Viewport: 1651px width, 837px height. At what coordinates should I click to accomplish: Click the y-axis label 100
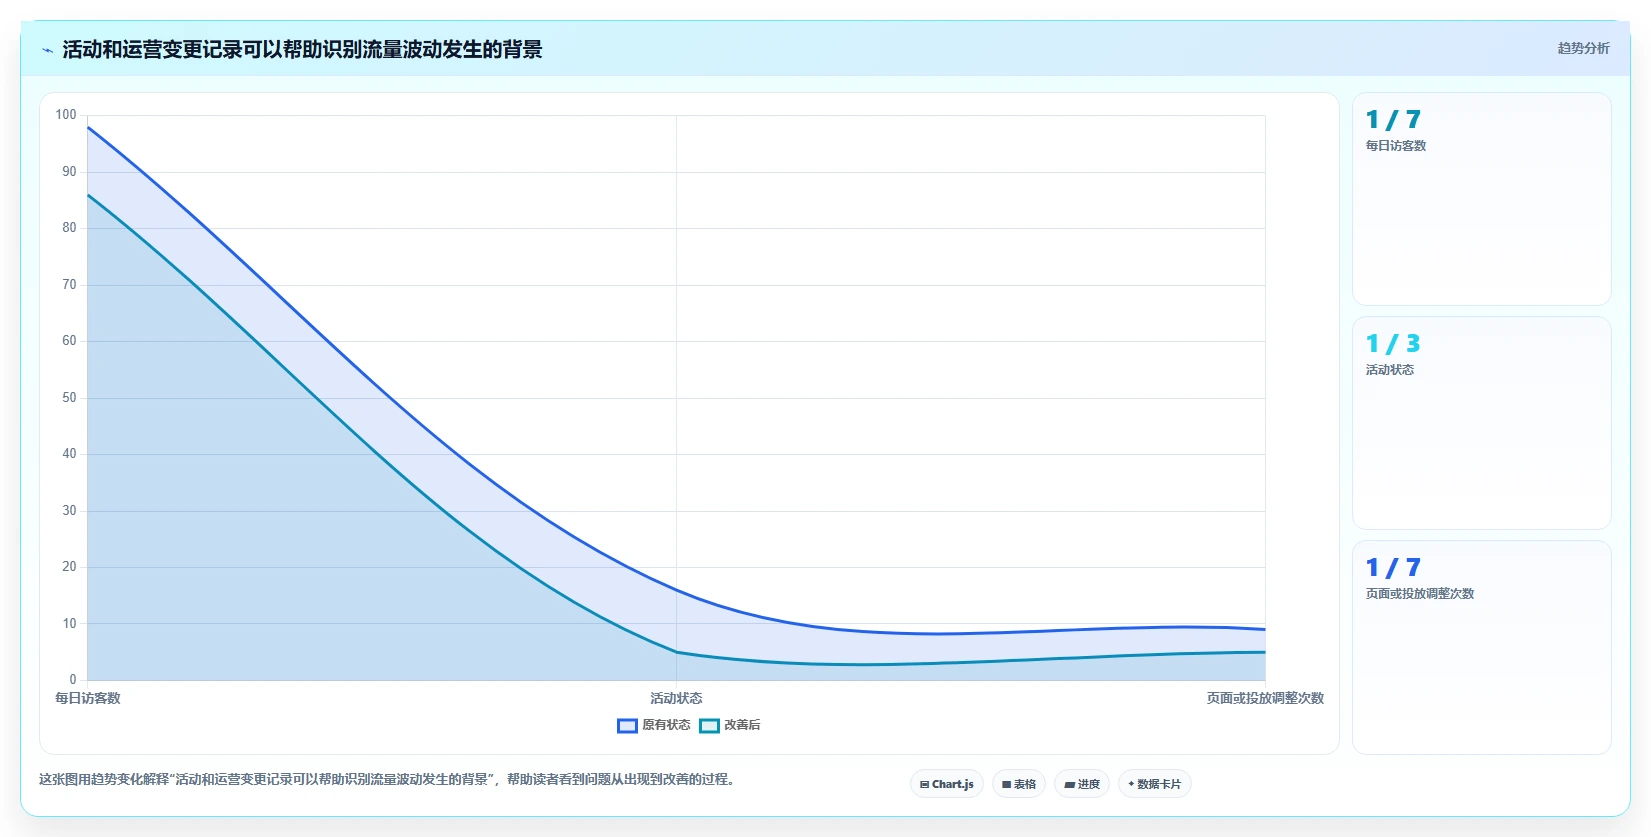pyautogui.click(x=66, y=115)
